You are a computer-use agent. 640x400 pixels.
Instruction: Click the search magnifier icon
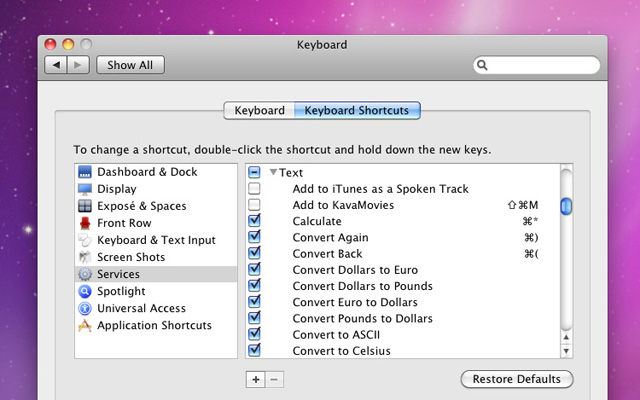pos(482,65)
